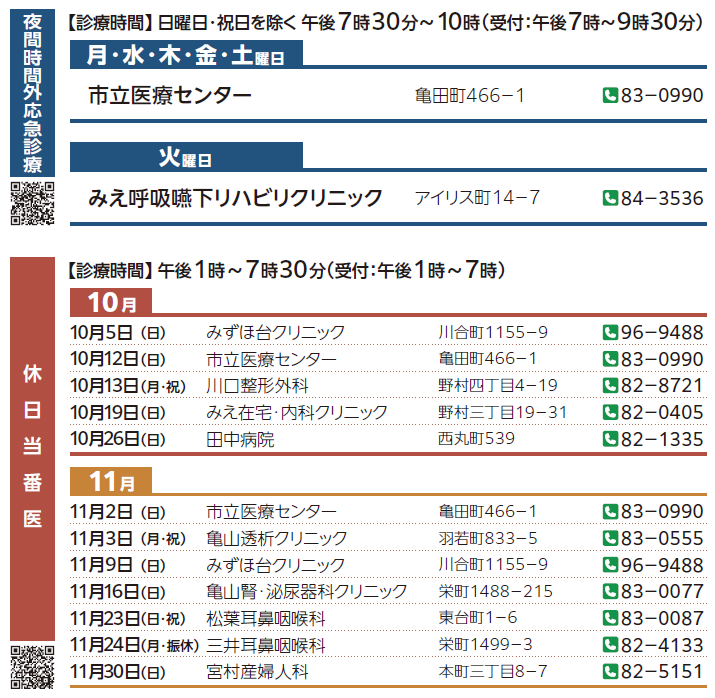Click the phone icon for みえ呼吸嚥下リハビリクリニック

609,198
